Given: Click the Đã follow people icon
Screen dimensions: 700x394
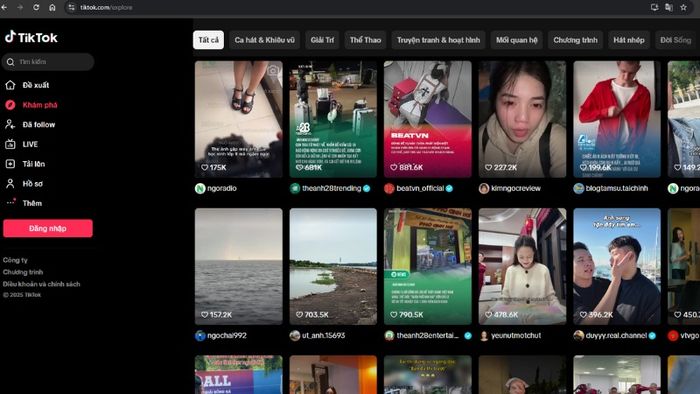Looking at the screenshot, I should pos(10,124).
